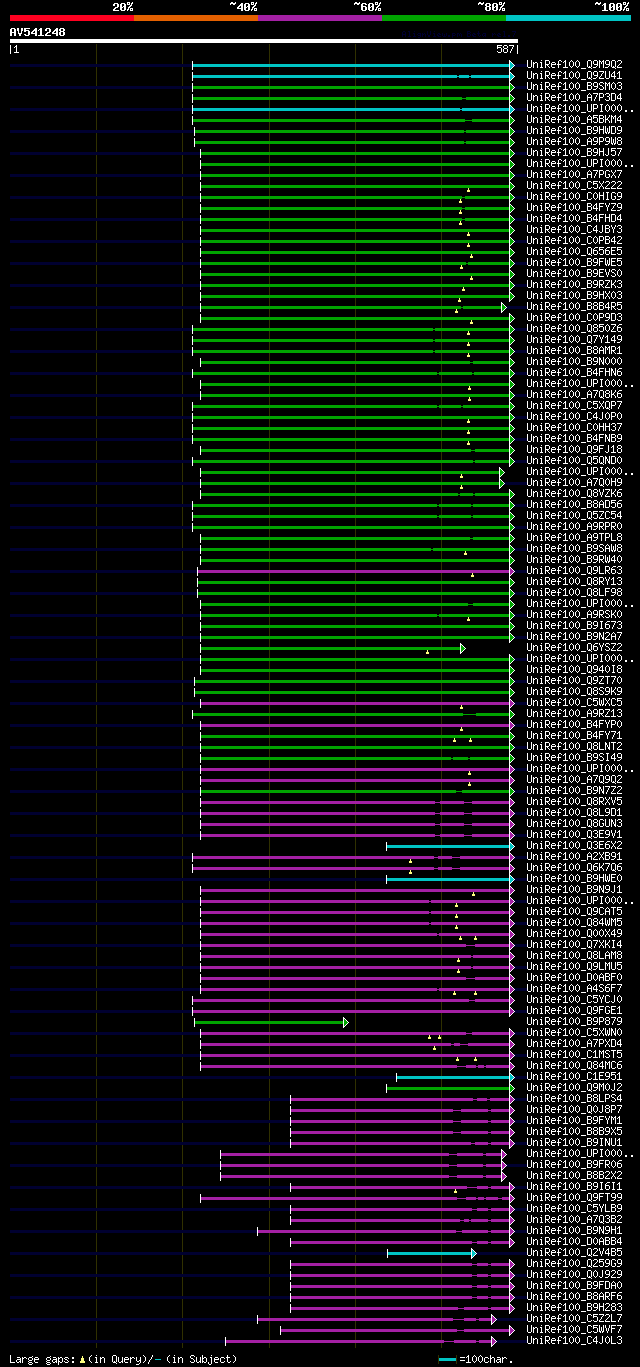
Task: Click the red 20% legend segment
Action: click(x=71, y=18)
